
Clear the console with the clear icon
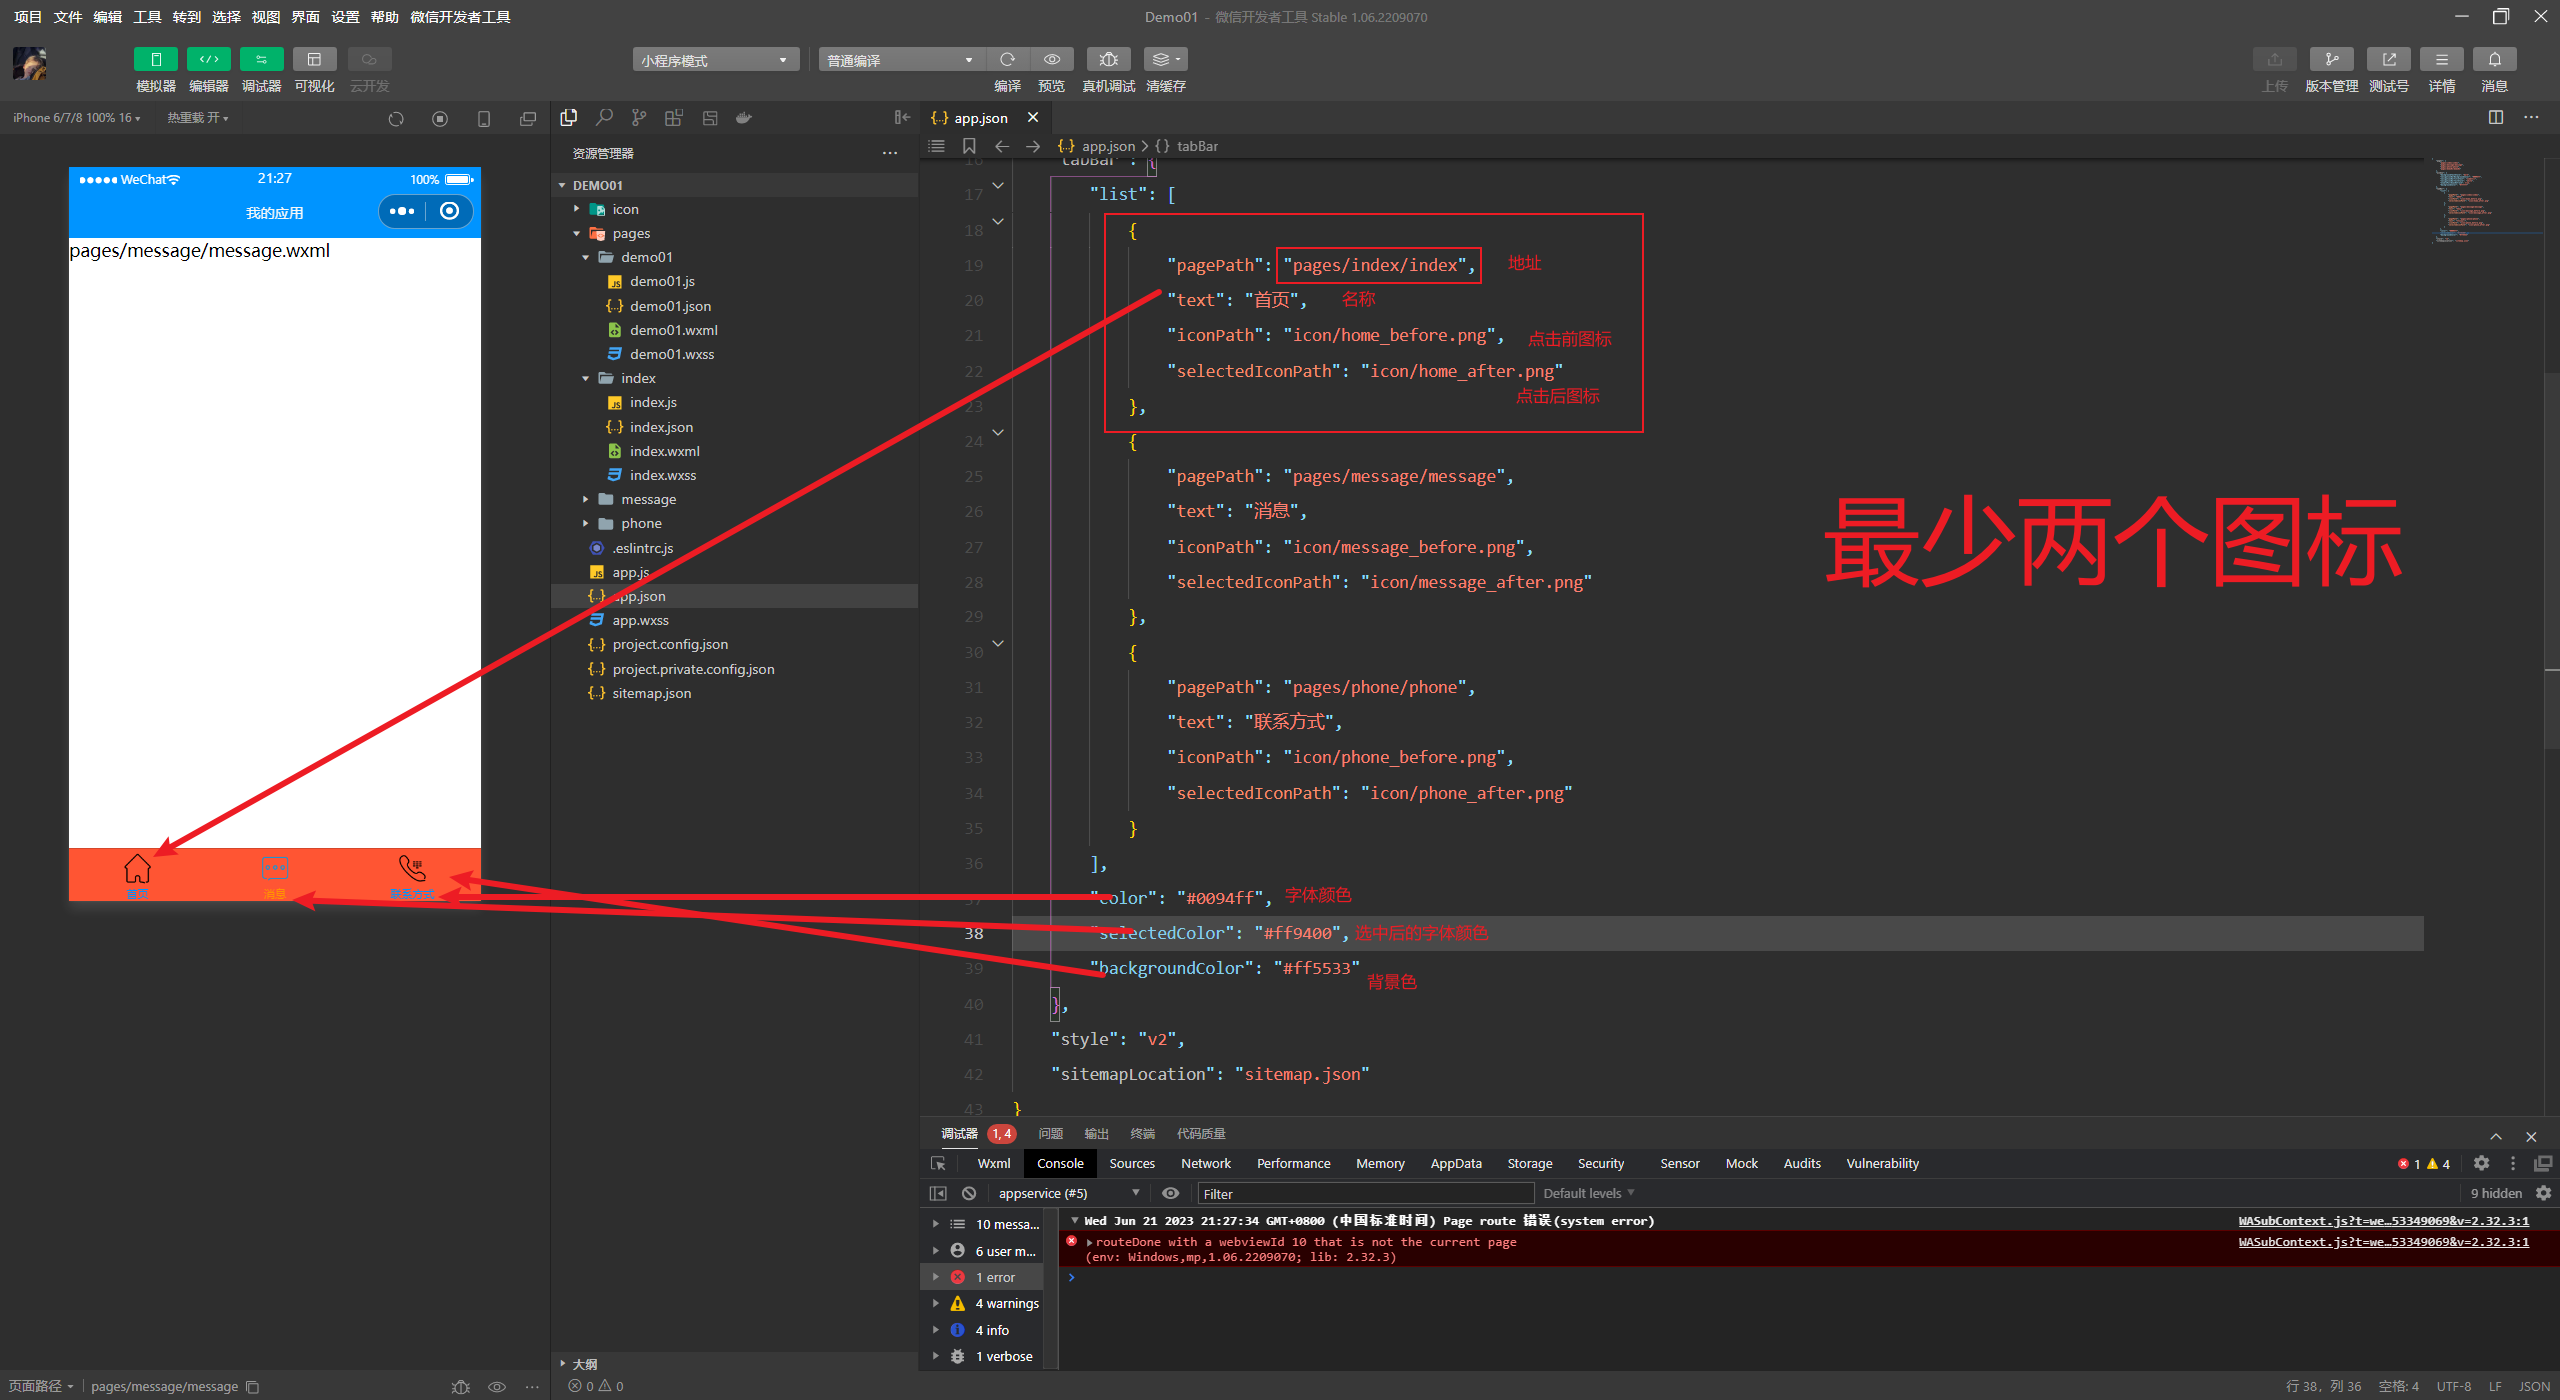tap(969, 1193)
